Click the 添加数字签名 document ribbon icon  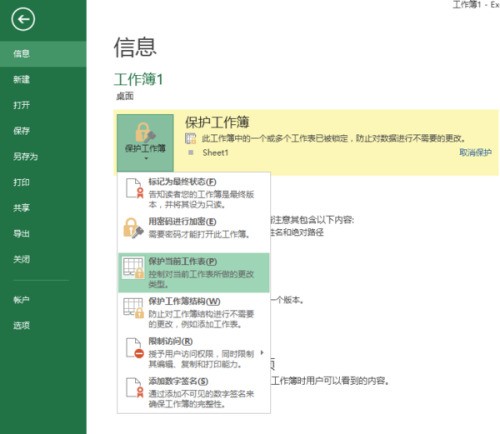(134, 388)
